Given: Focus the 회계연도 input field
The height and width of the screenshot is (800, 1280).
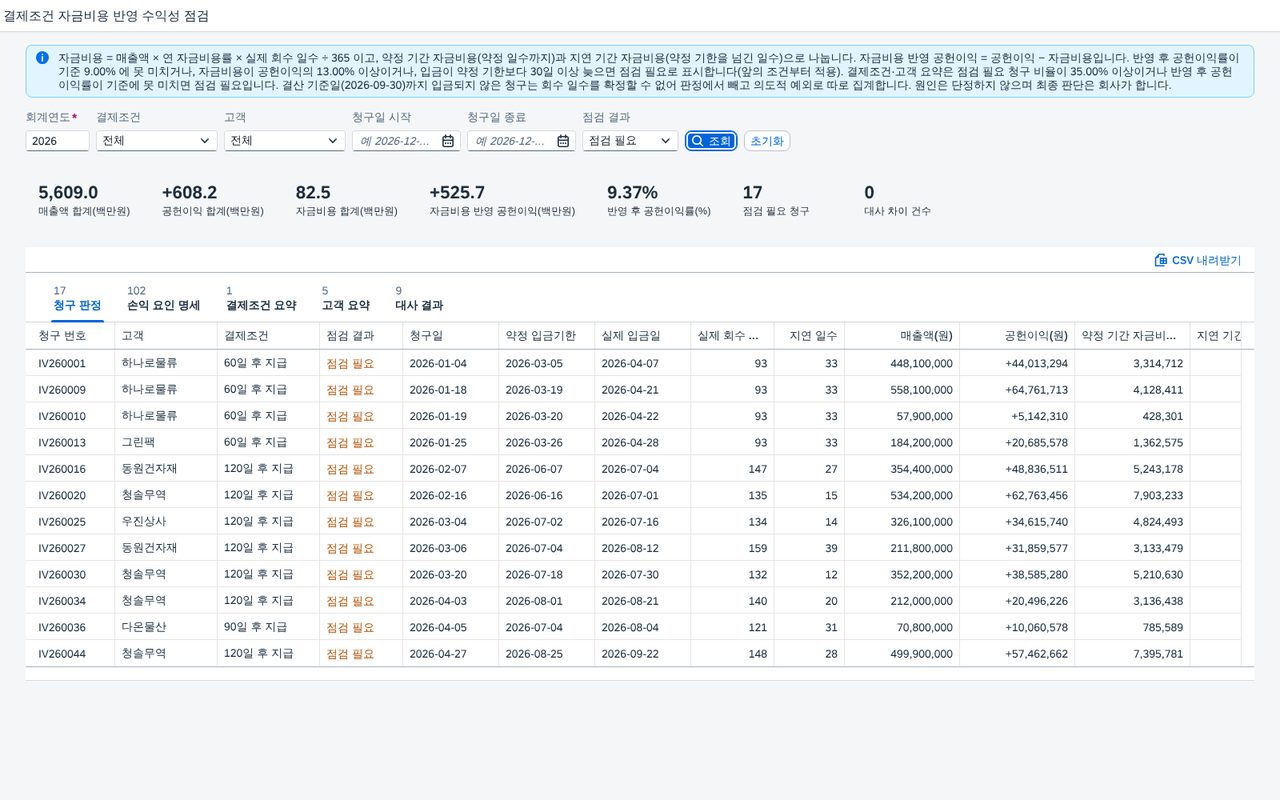Looking at the screenshot, I should tap(58, 141).
